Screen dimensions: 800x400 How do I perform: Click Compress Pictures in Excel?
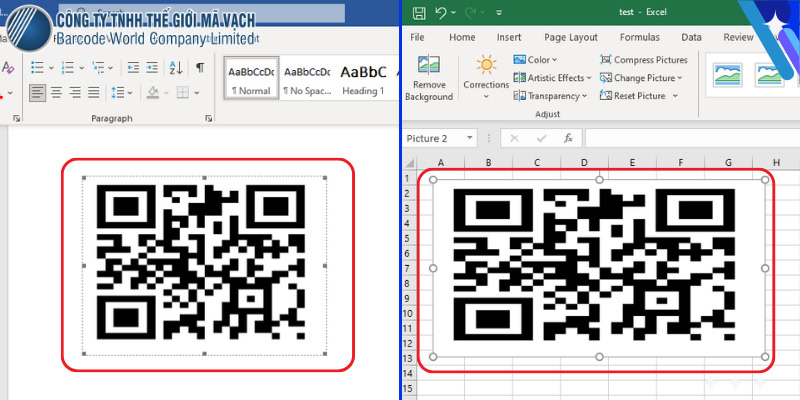644,60
